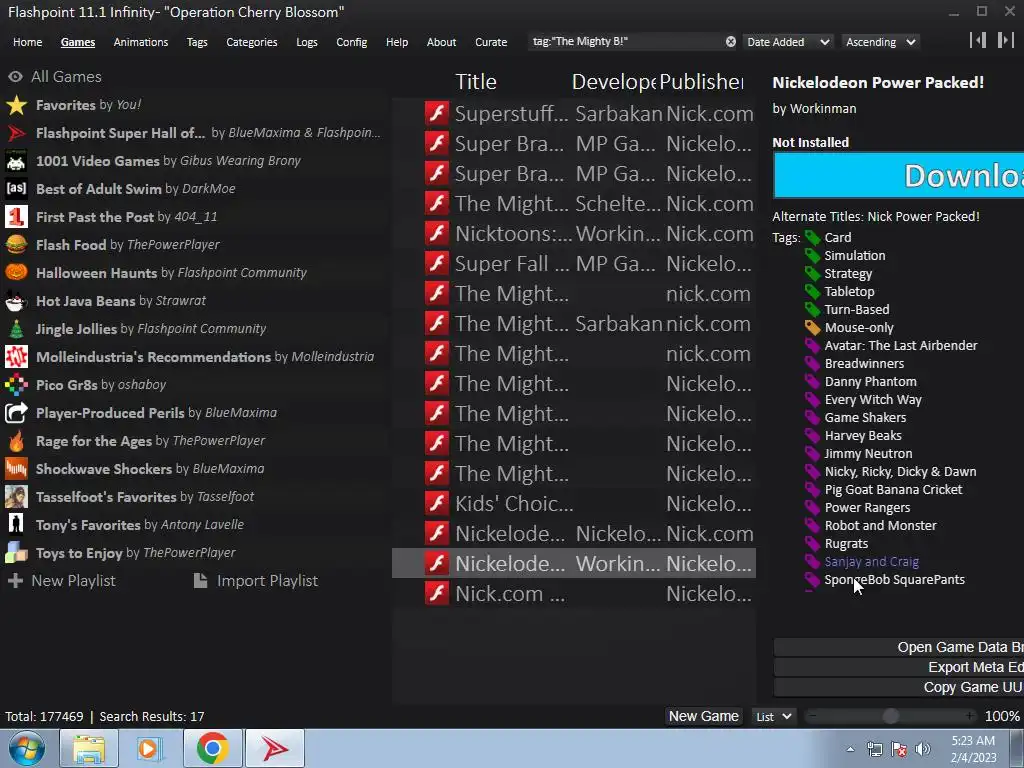Open Molleindustria's Recommendations playlist icon
The image size is (1024, 768).
click(16, 357)
